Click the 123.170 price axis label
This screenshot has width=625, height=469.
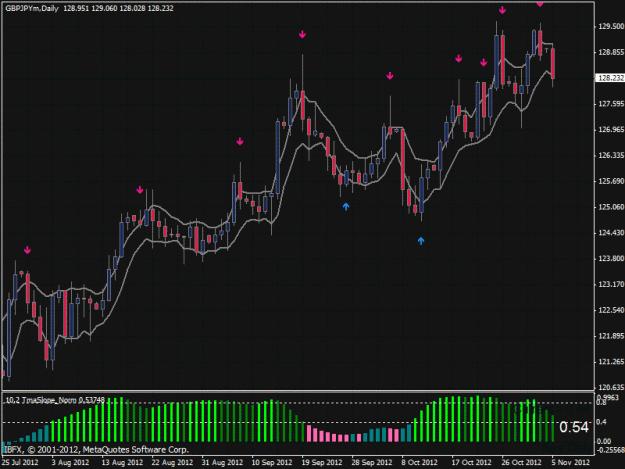[611, 285]
